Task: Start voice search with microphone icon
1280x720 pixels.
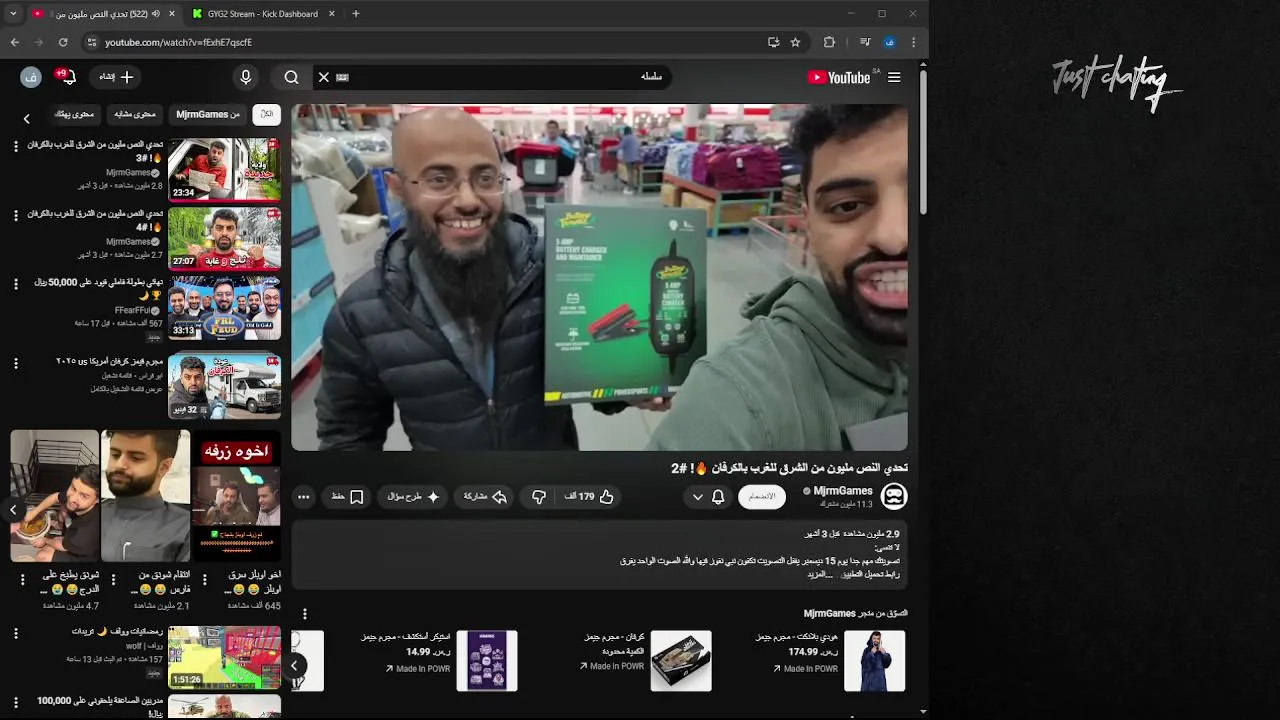Action: tap(246, 77)
